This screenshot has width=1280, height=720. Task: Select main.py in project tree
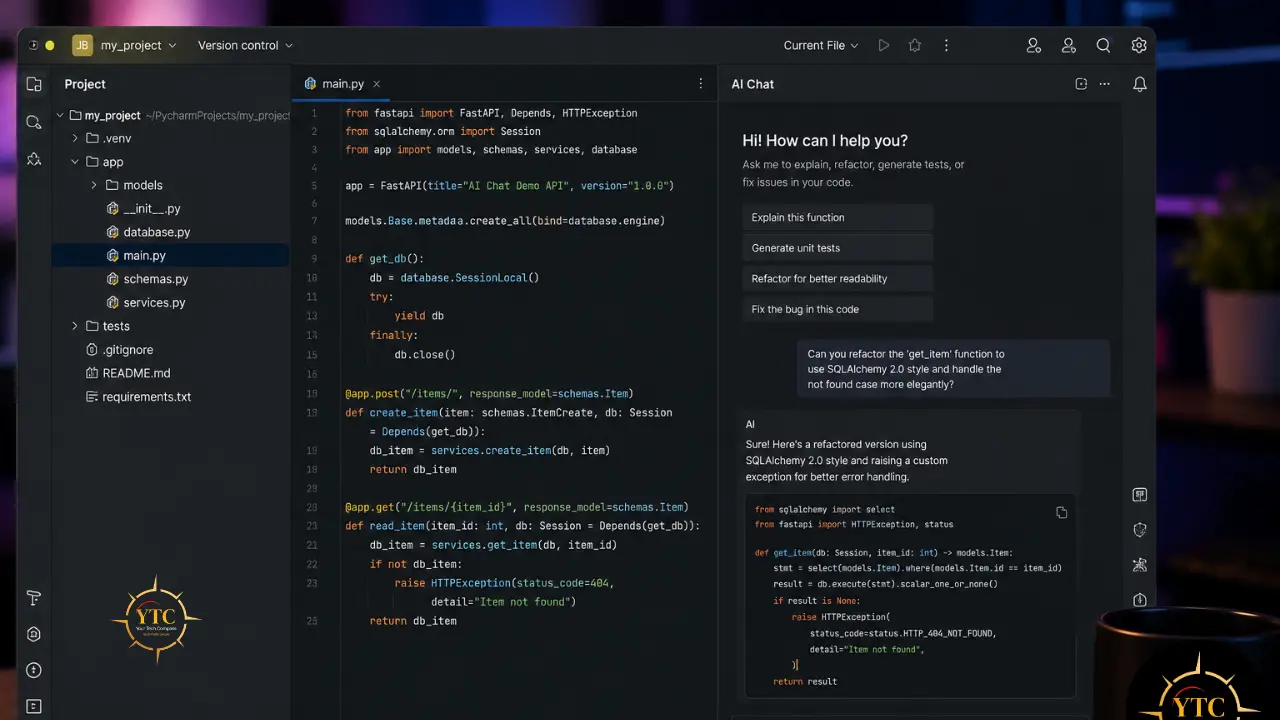(171, 256)
